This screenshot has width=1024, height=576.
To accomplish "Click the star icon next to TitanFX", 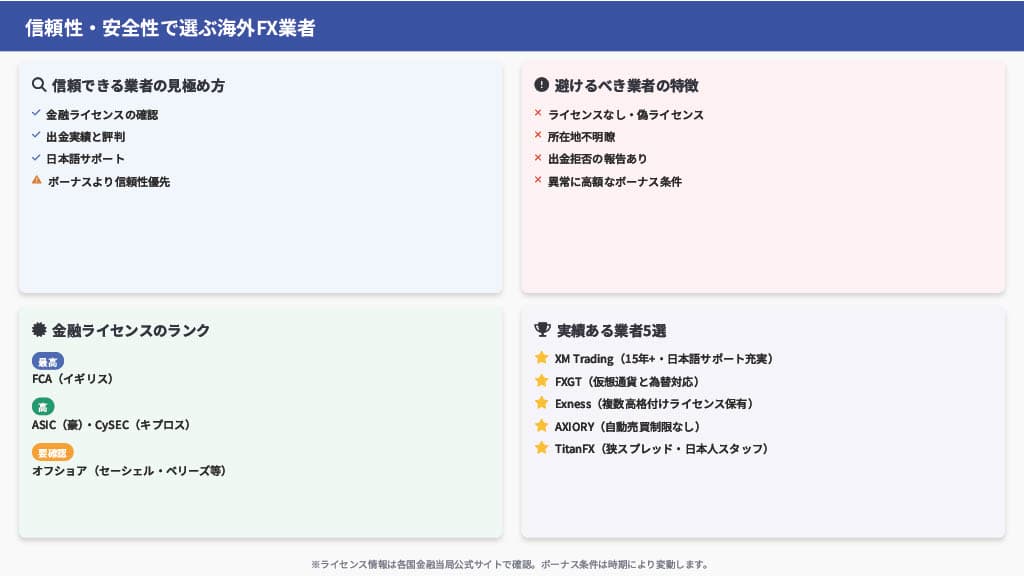I will click(542, 448).
